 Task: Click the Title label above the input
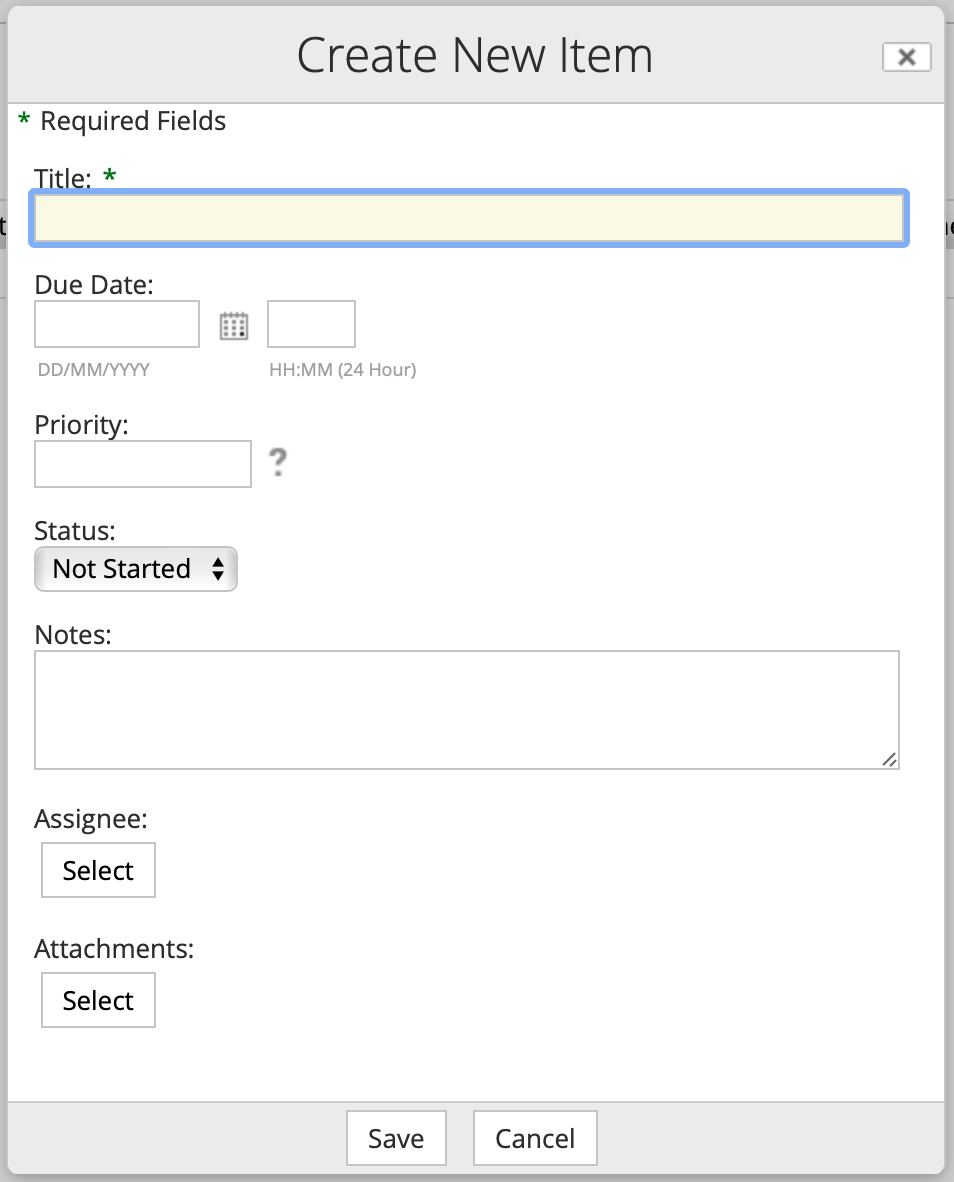coord(62,177)
